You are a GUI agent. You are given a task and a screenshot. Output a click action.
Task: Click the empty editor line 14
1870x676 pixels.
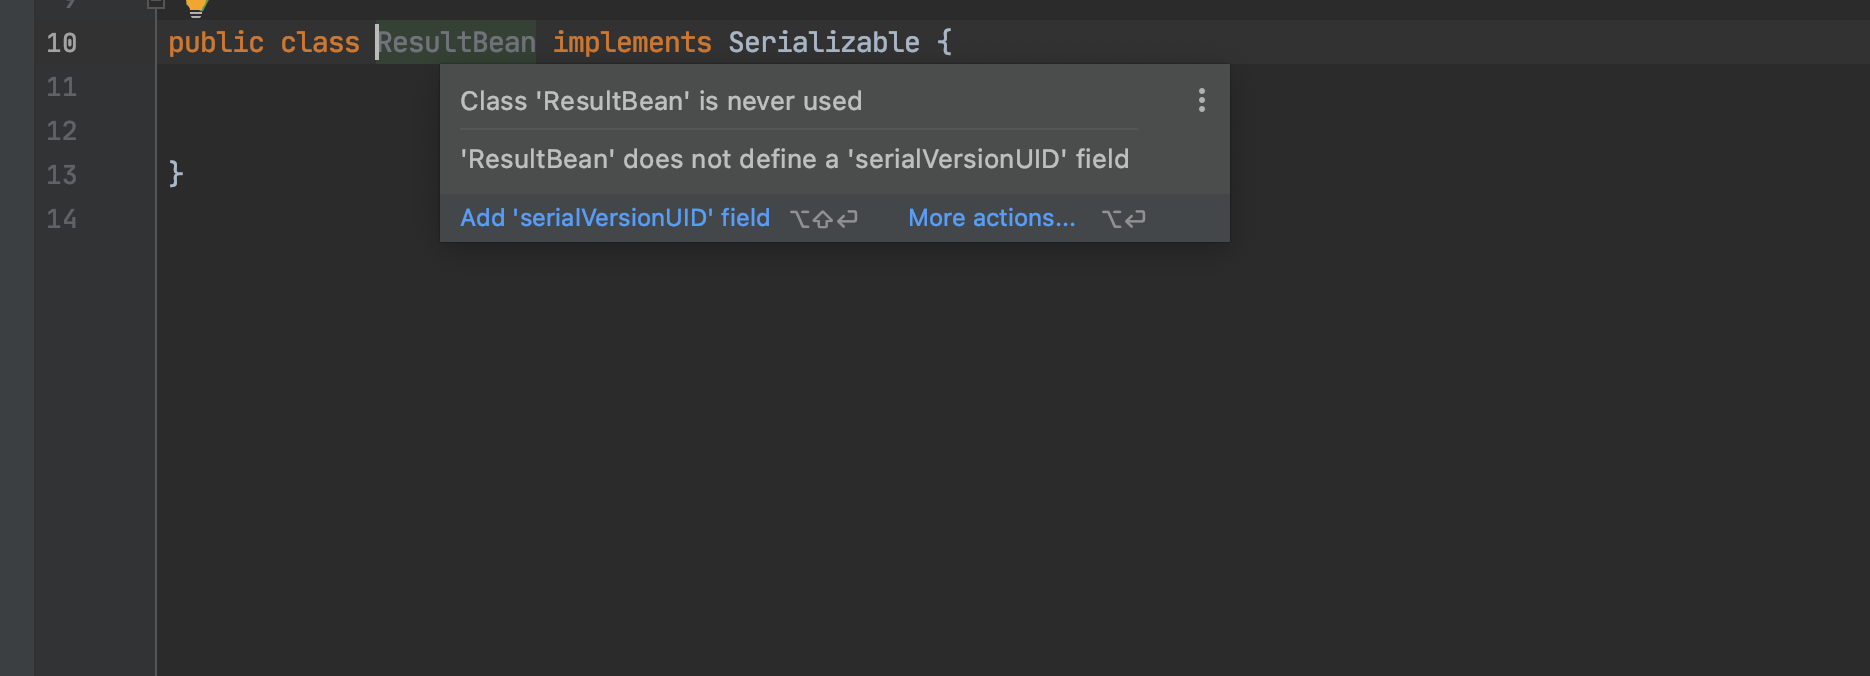click(x=1012, y=219)
